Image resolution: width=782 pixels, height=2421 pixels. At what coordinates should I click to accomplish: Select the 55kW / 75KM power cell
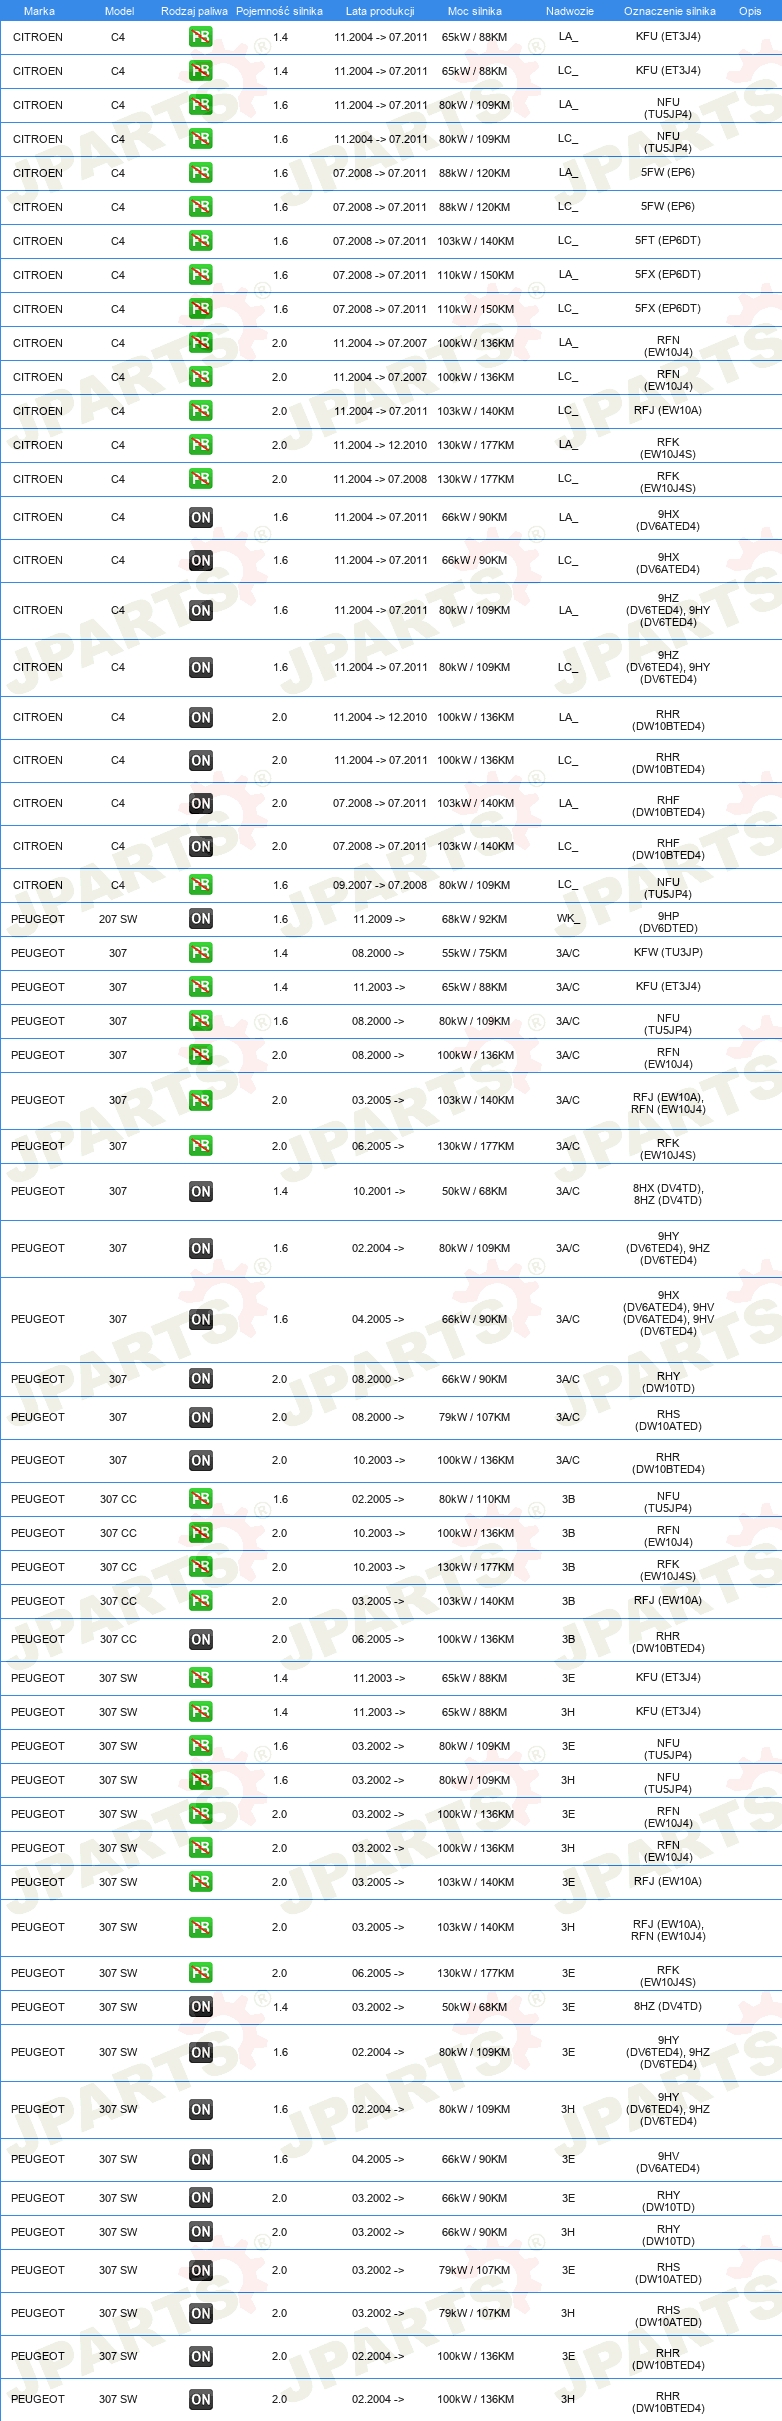coord(474,953)
